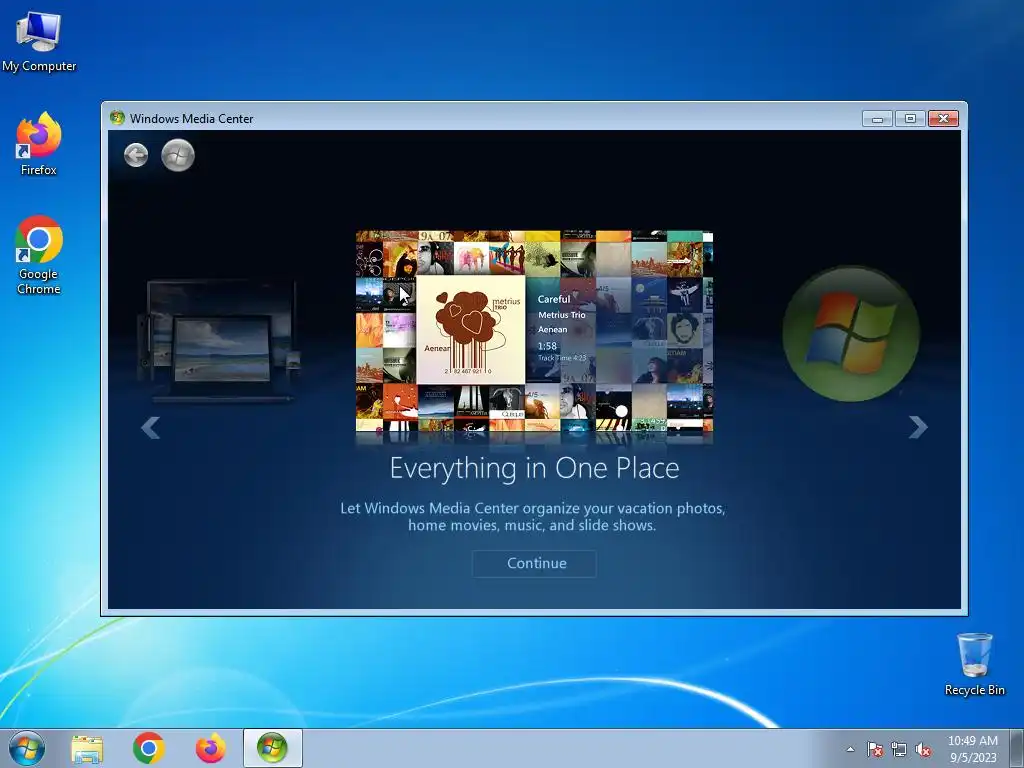Click the Media Center taskbar button
The image size is (1024, 768).
click(272, 748)
